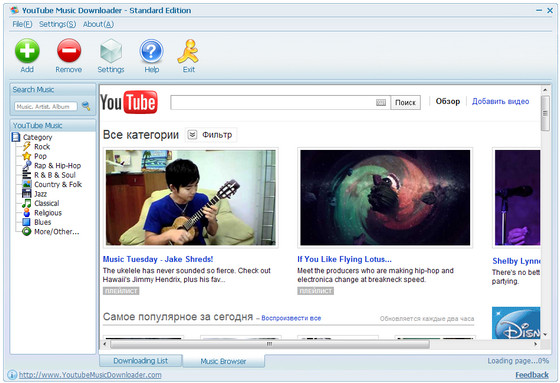Open the ukulele Jake Shreds video thumbnail

tap(191, 198)
